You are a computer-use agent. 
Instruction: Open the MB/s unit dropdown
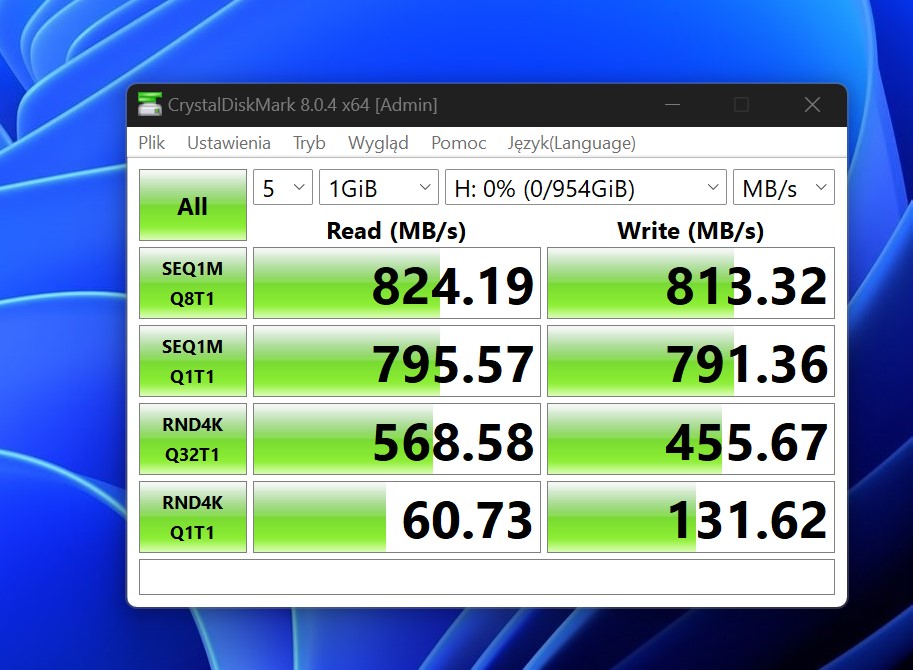[784, 187]
